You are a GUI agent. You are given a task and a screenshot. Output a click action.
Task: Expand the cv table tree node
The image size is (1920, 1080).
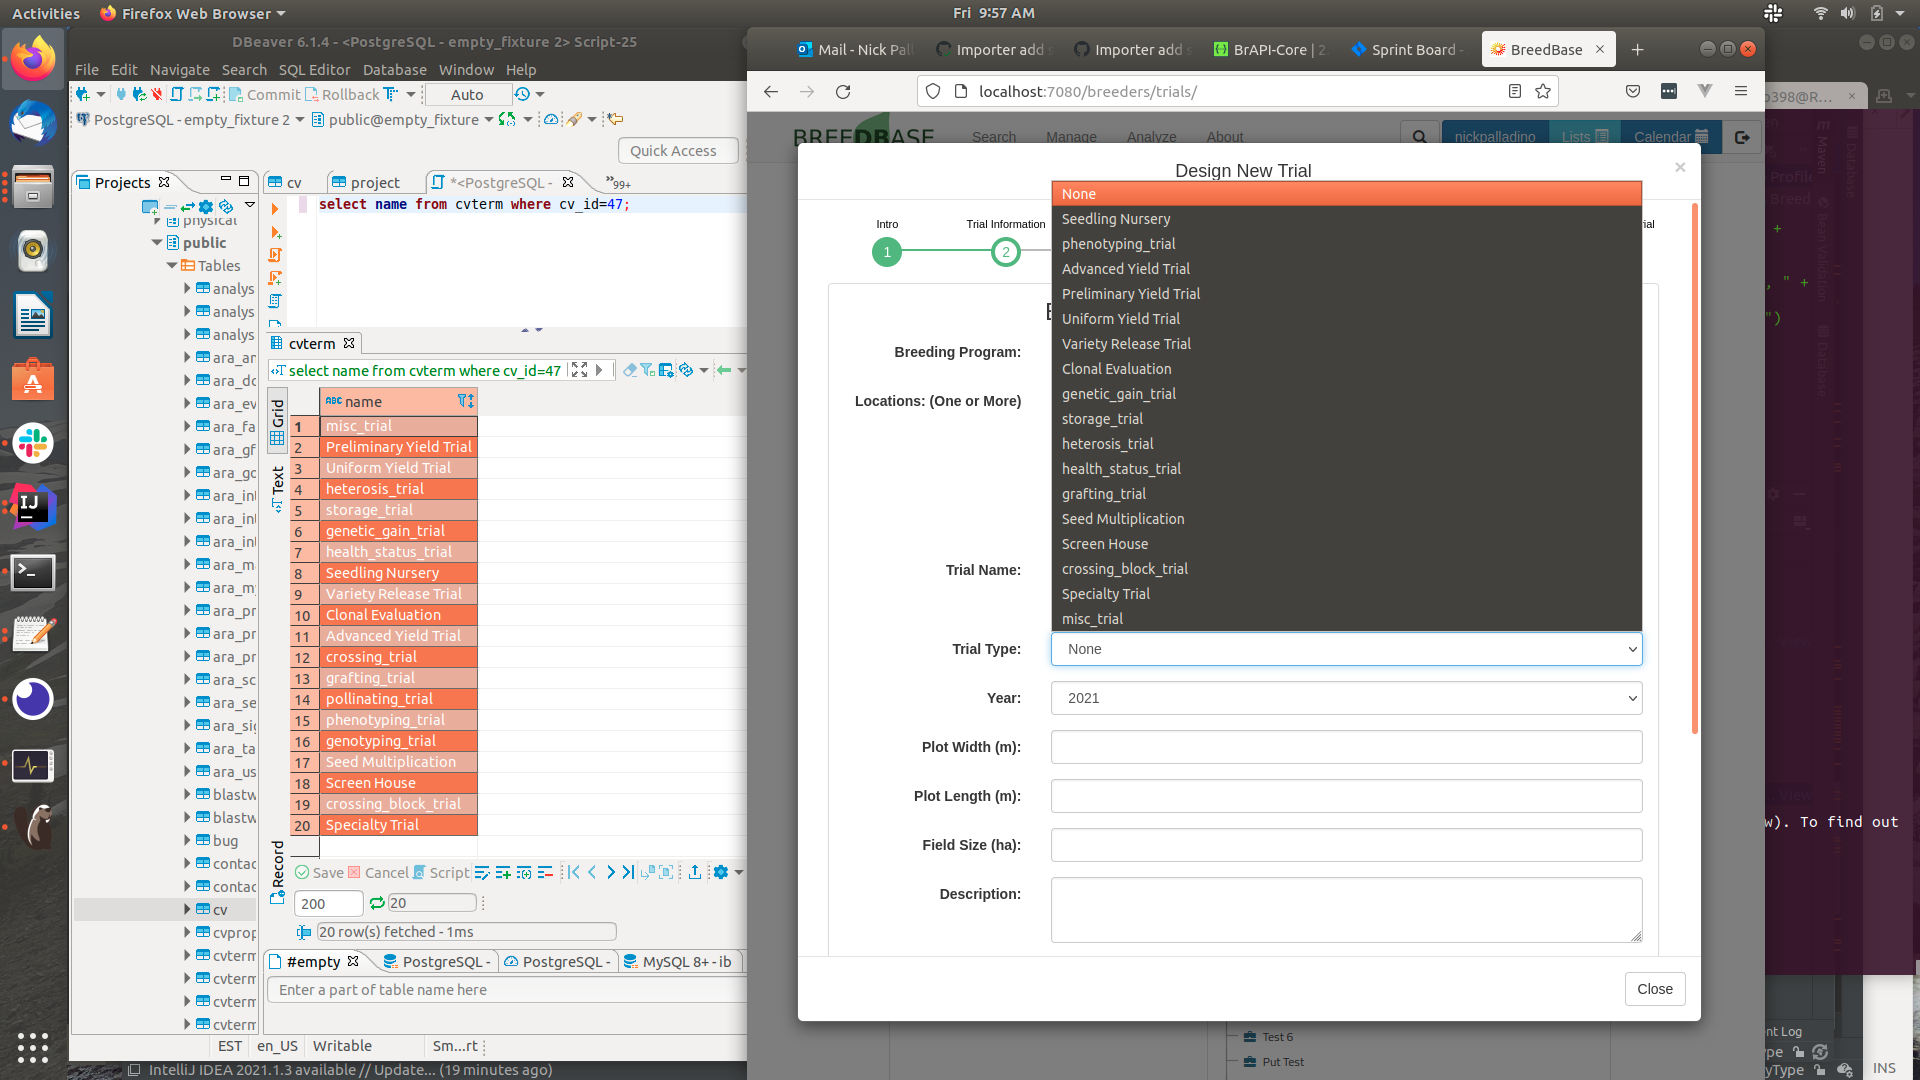click(x=187, y=909)
